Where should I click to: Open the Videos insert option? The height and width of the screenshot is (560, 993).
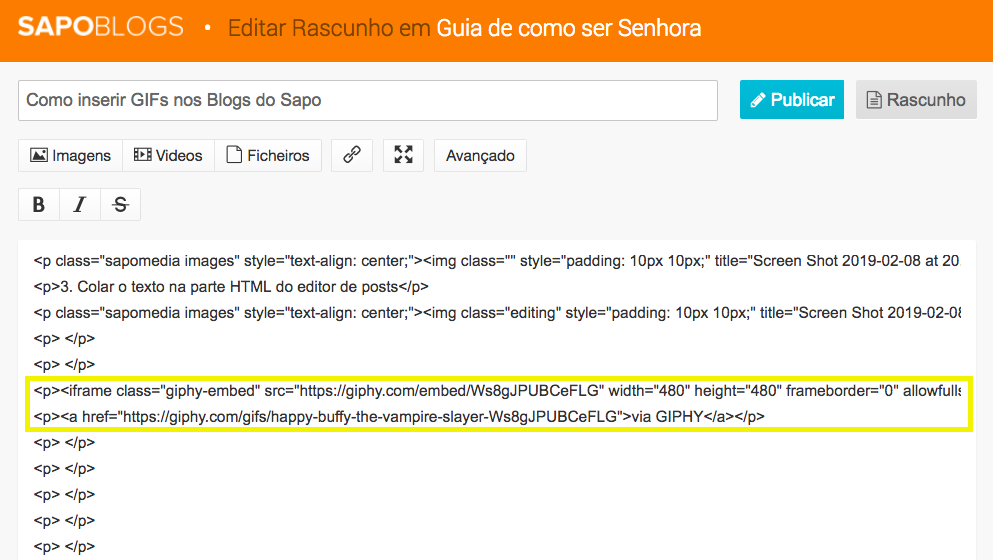coord(168,155)
